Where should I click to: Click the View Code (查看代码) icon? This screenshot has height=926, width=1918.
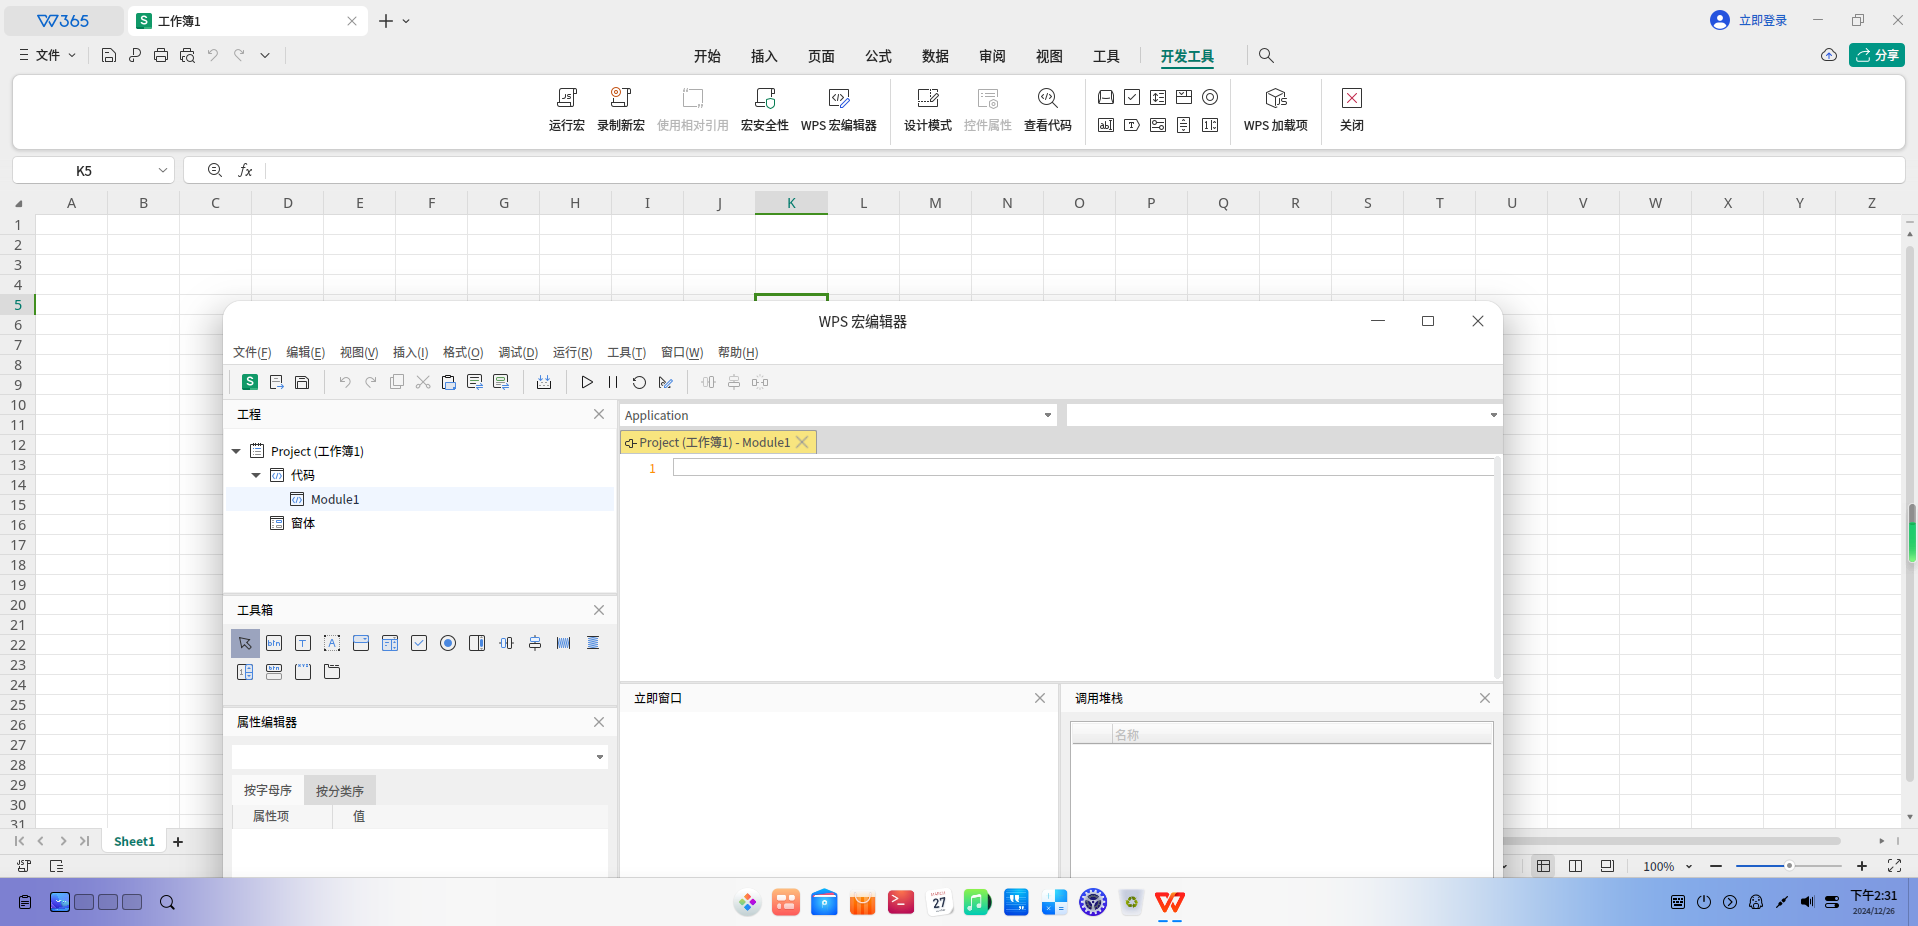point(1048,109)
